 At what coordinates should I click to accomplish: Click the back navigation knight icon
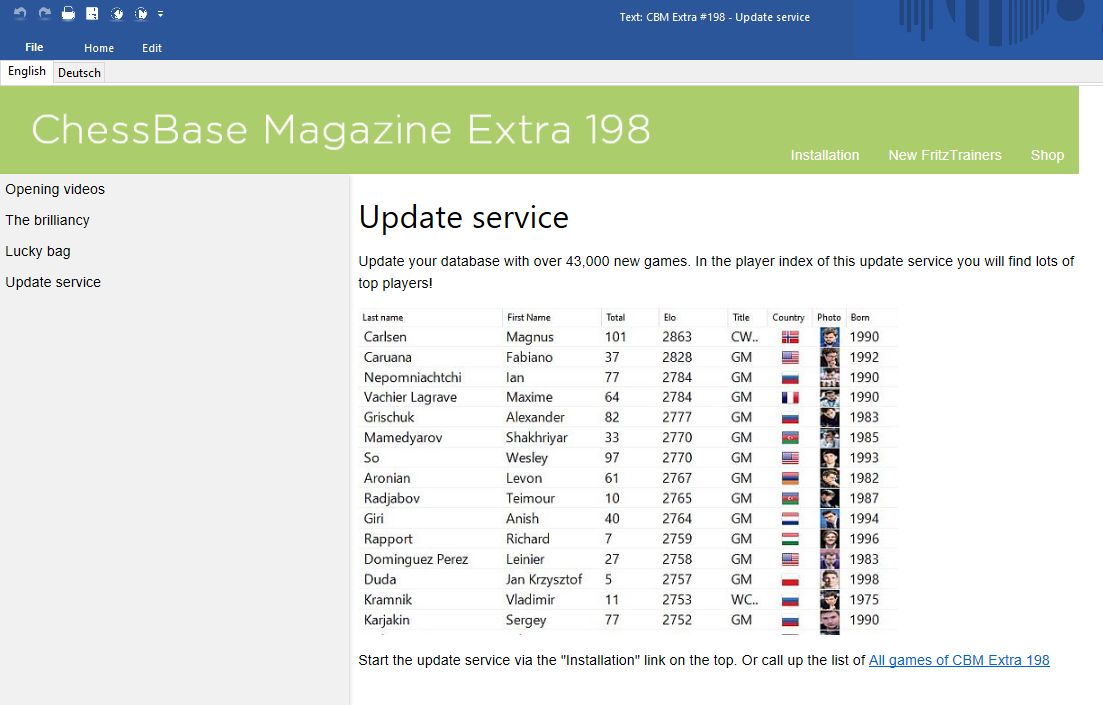[x=117, y=13]
